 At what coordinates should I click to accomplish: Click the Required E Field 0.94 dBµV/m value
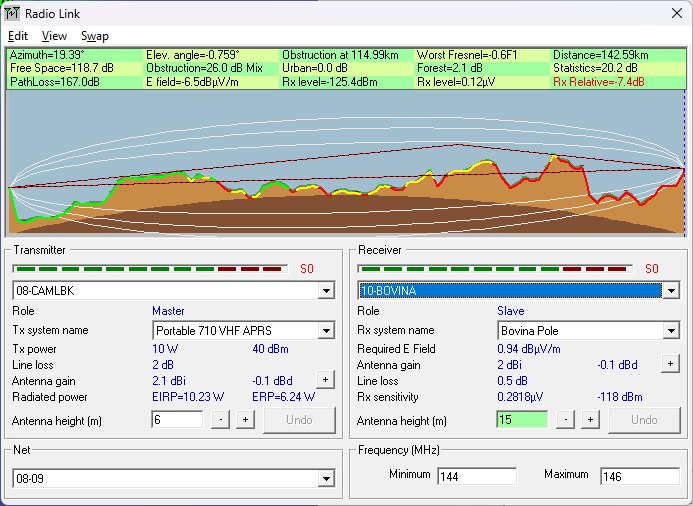[x=529, y=349]
